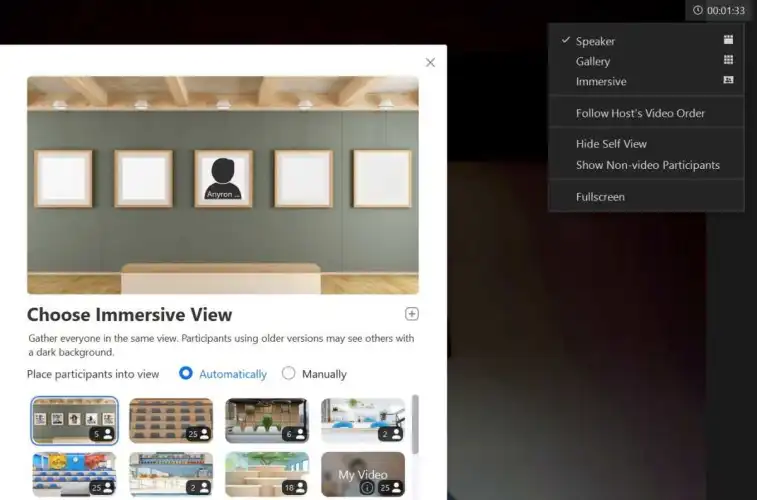757x500 pixels.
Task: Select Manually placement radio button
Action: (289, 373)
